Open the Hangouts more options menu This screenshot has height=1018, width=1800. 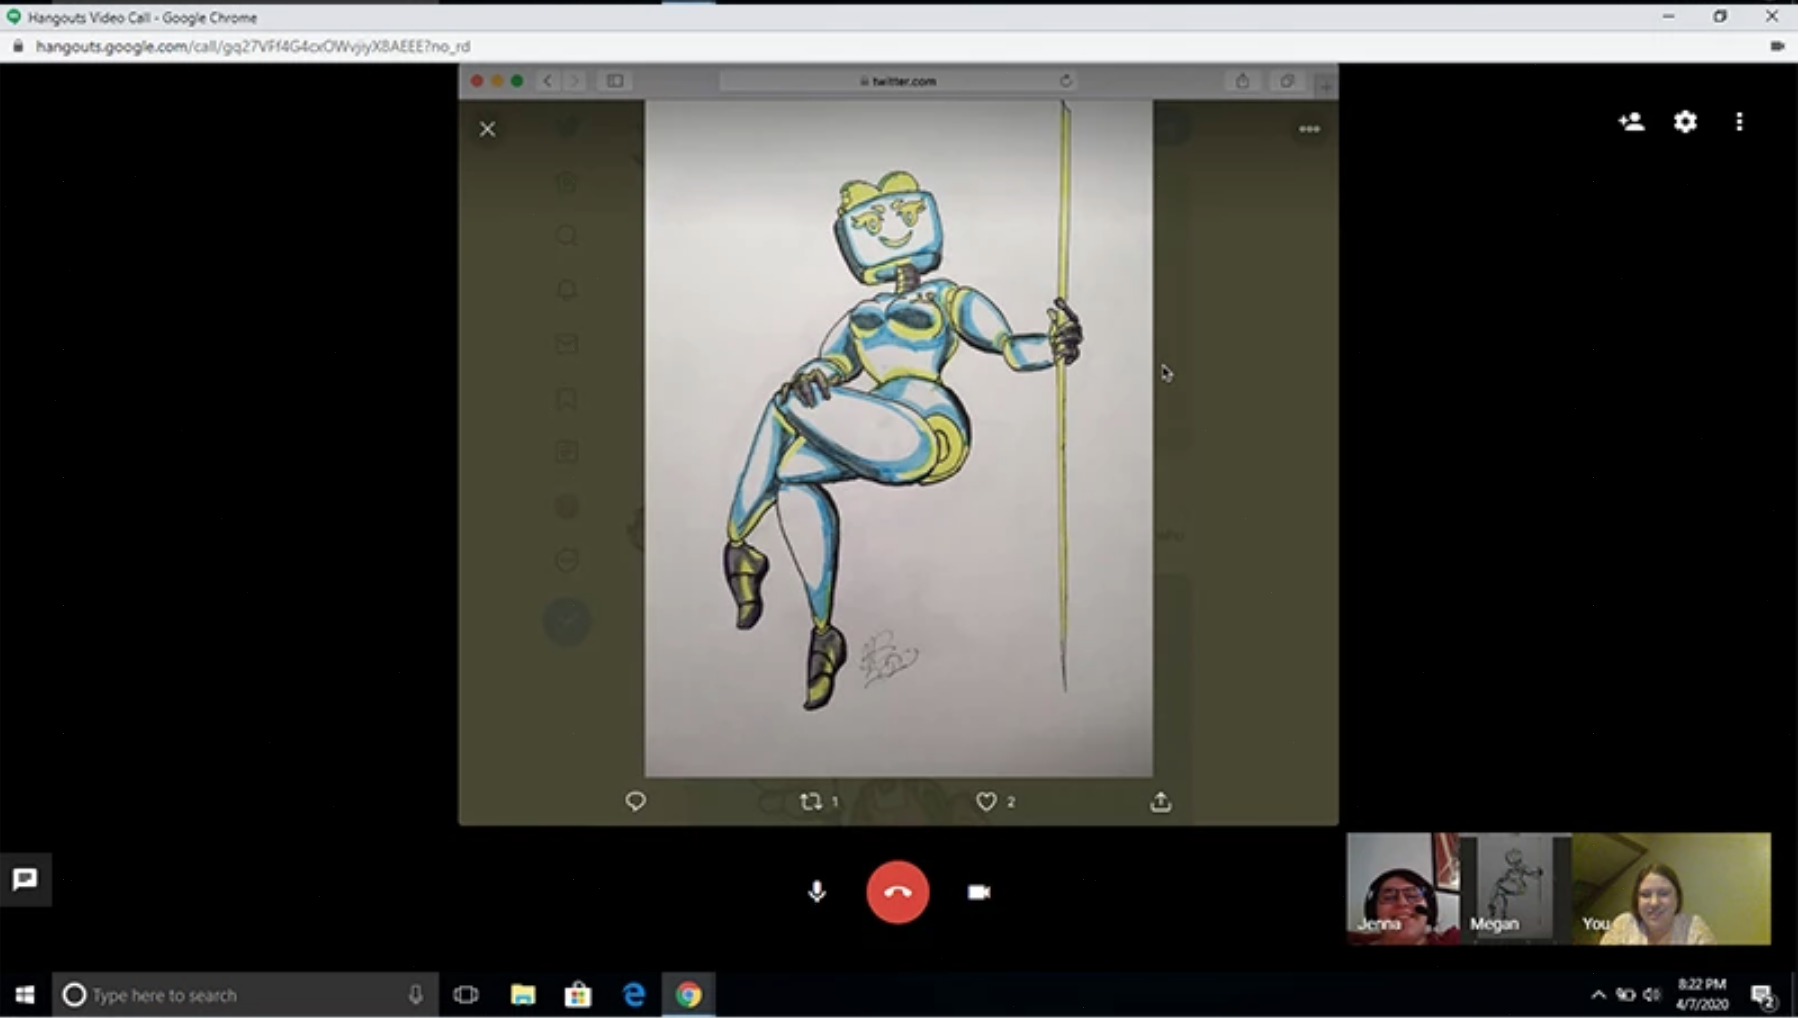pyautogui.click(x=1739, y=122)
